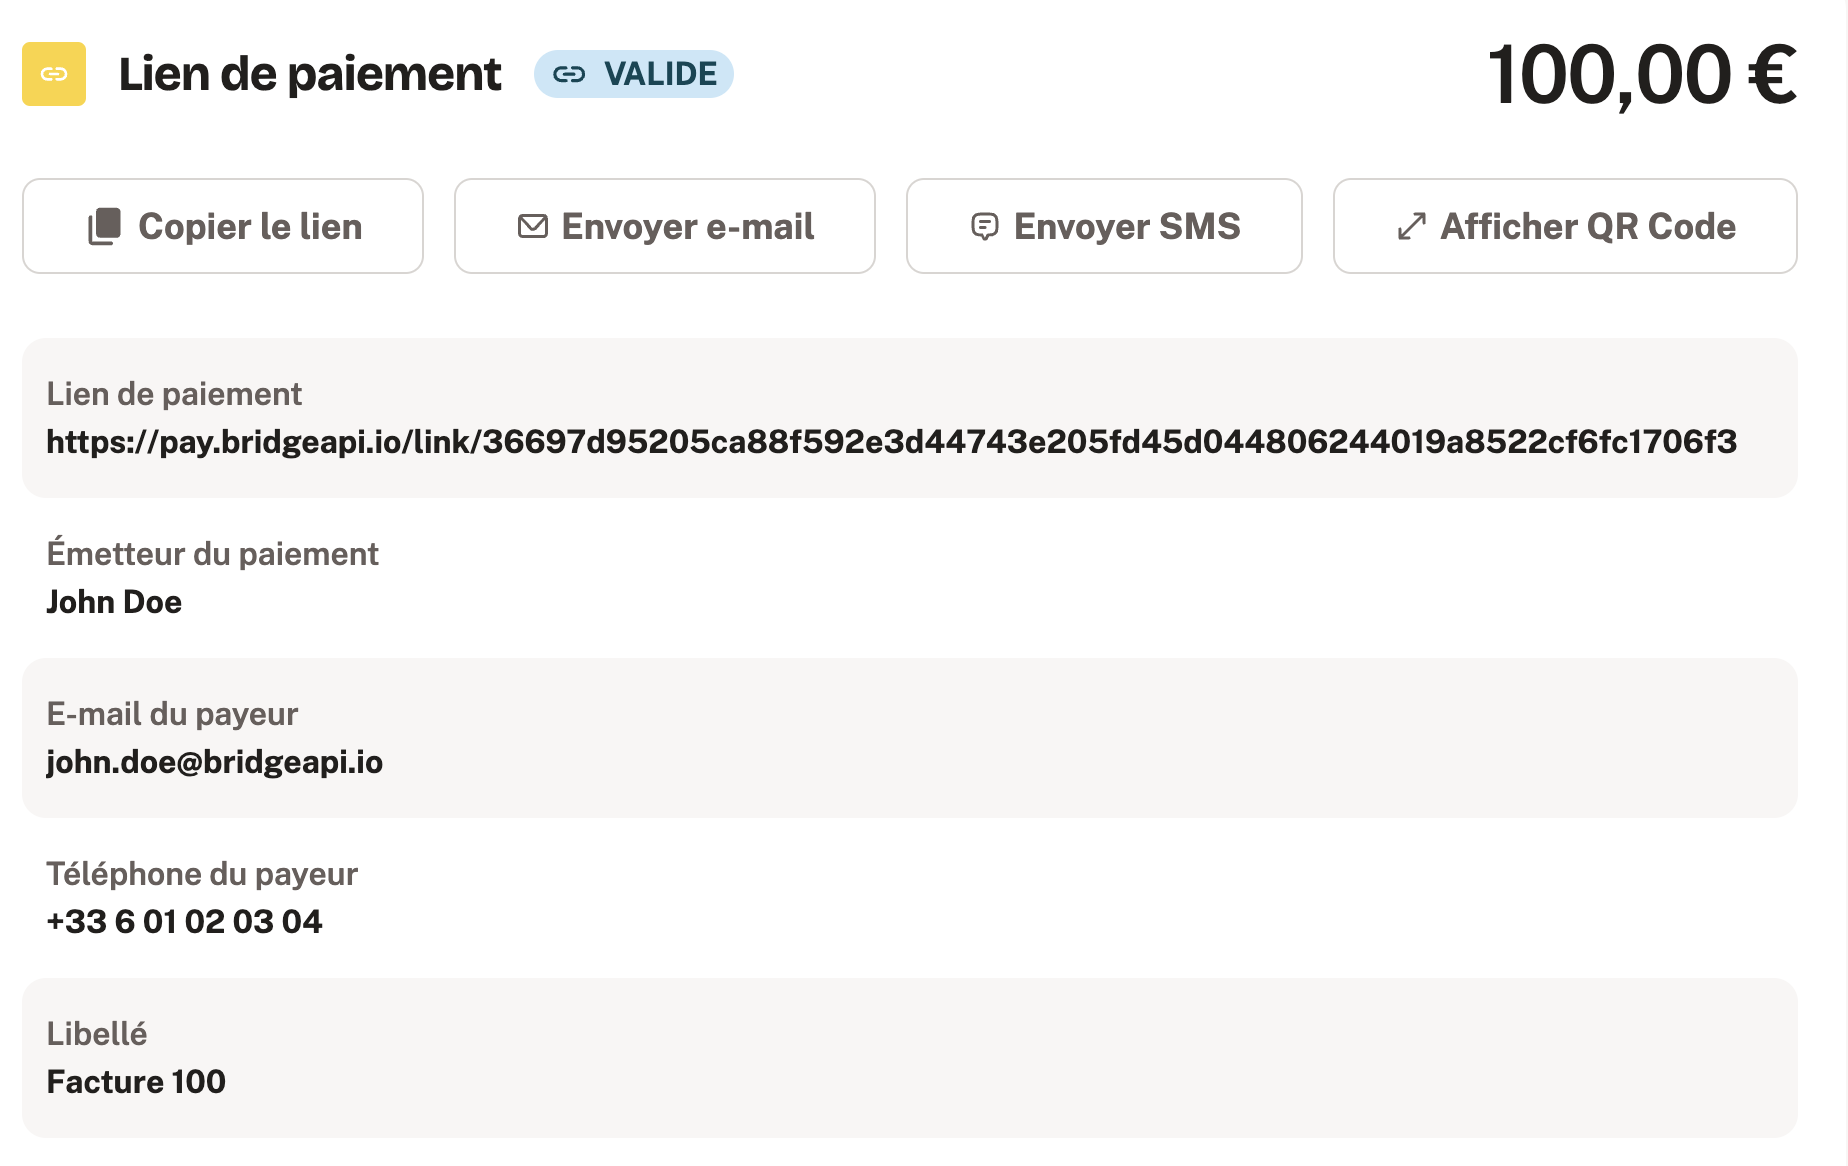Click the 100,00 € amount

click(1642, 75)
